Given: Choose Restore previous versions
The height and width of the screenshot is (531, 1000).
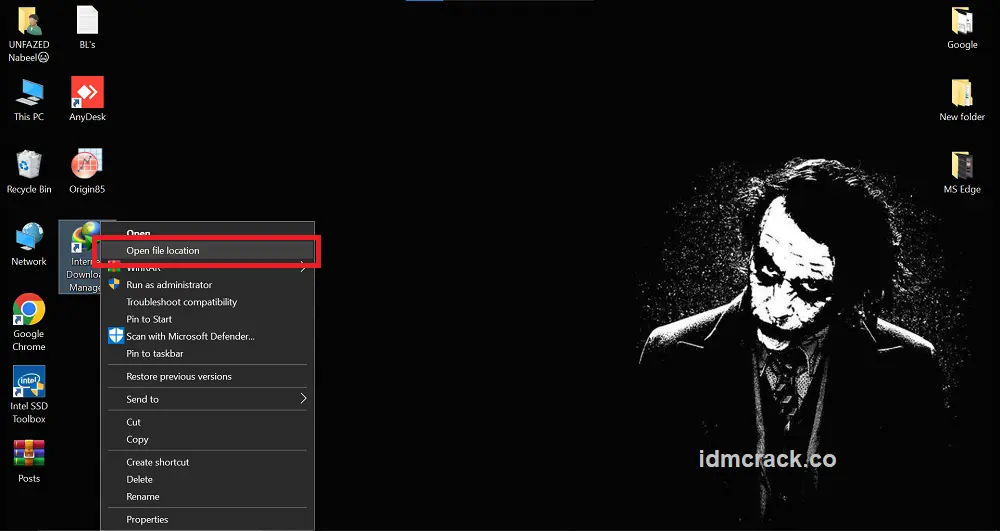Looking at the screenshot, I should point(207,377).
